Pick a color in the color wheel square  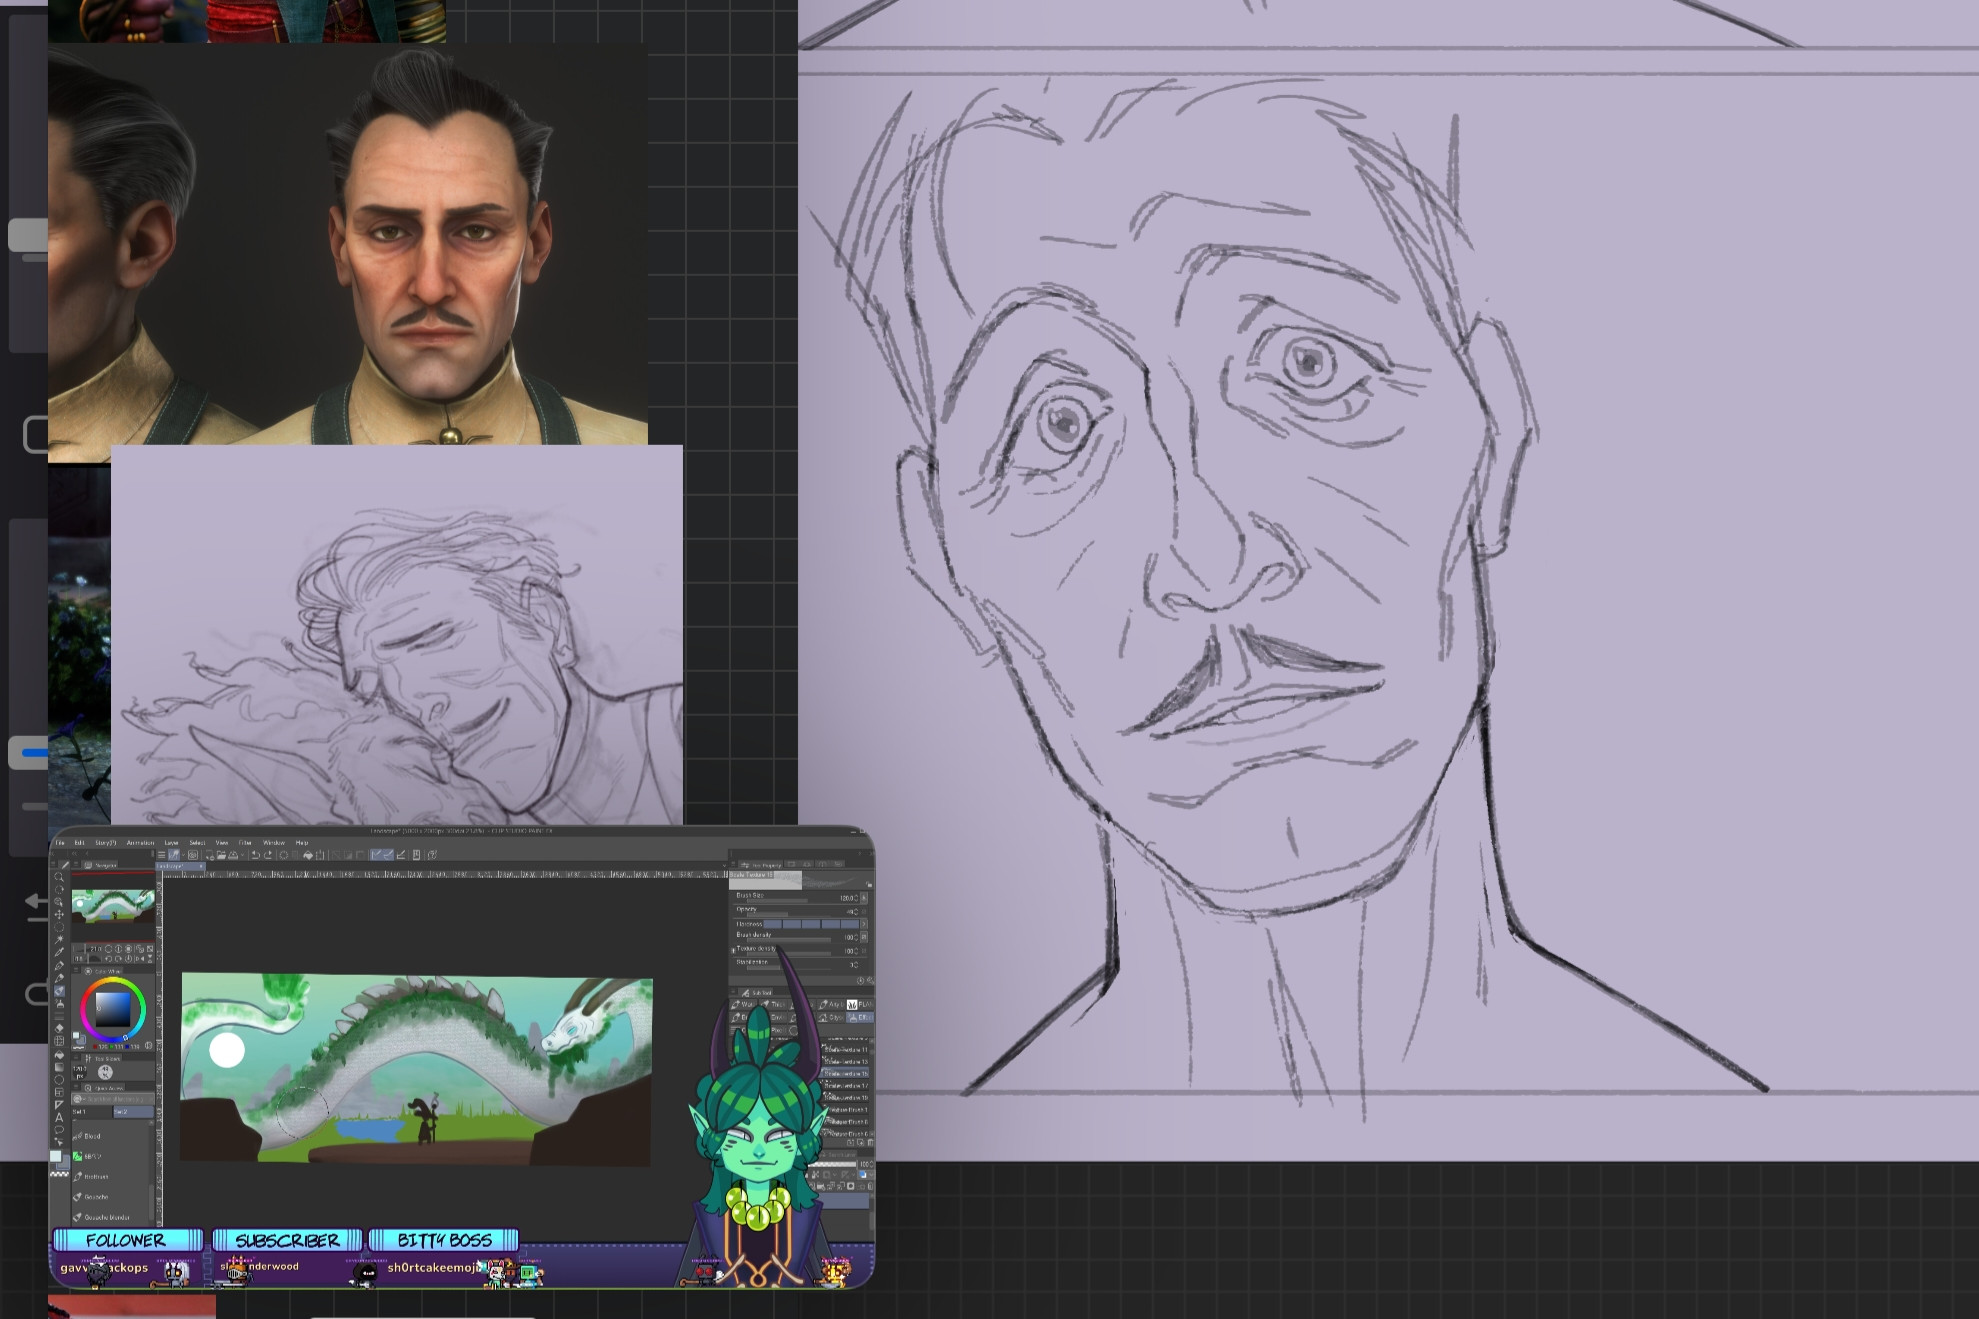[113, 1009]
